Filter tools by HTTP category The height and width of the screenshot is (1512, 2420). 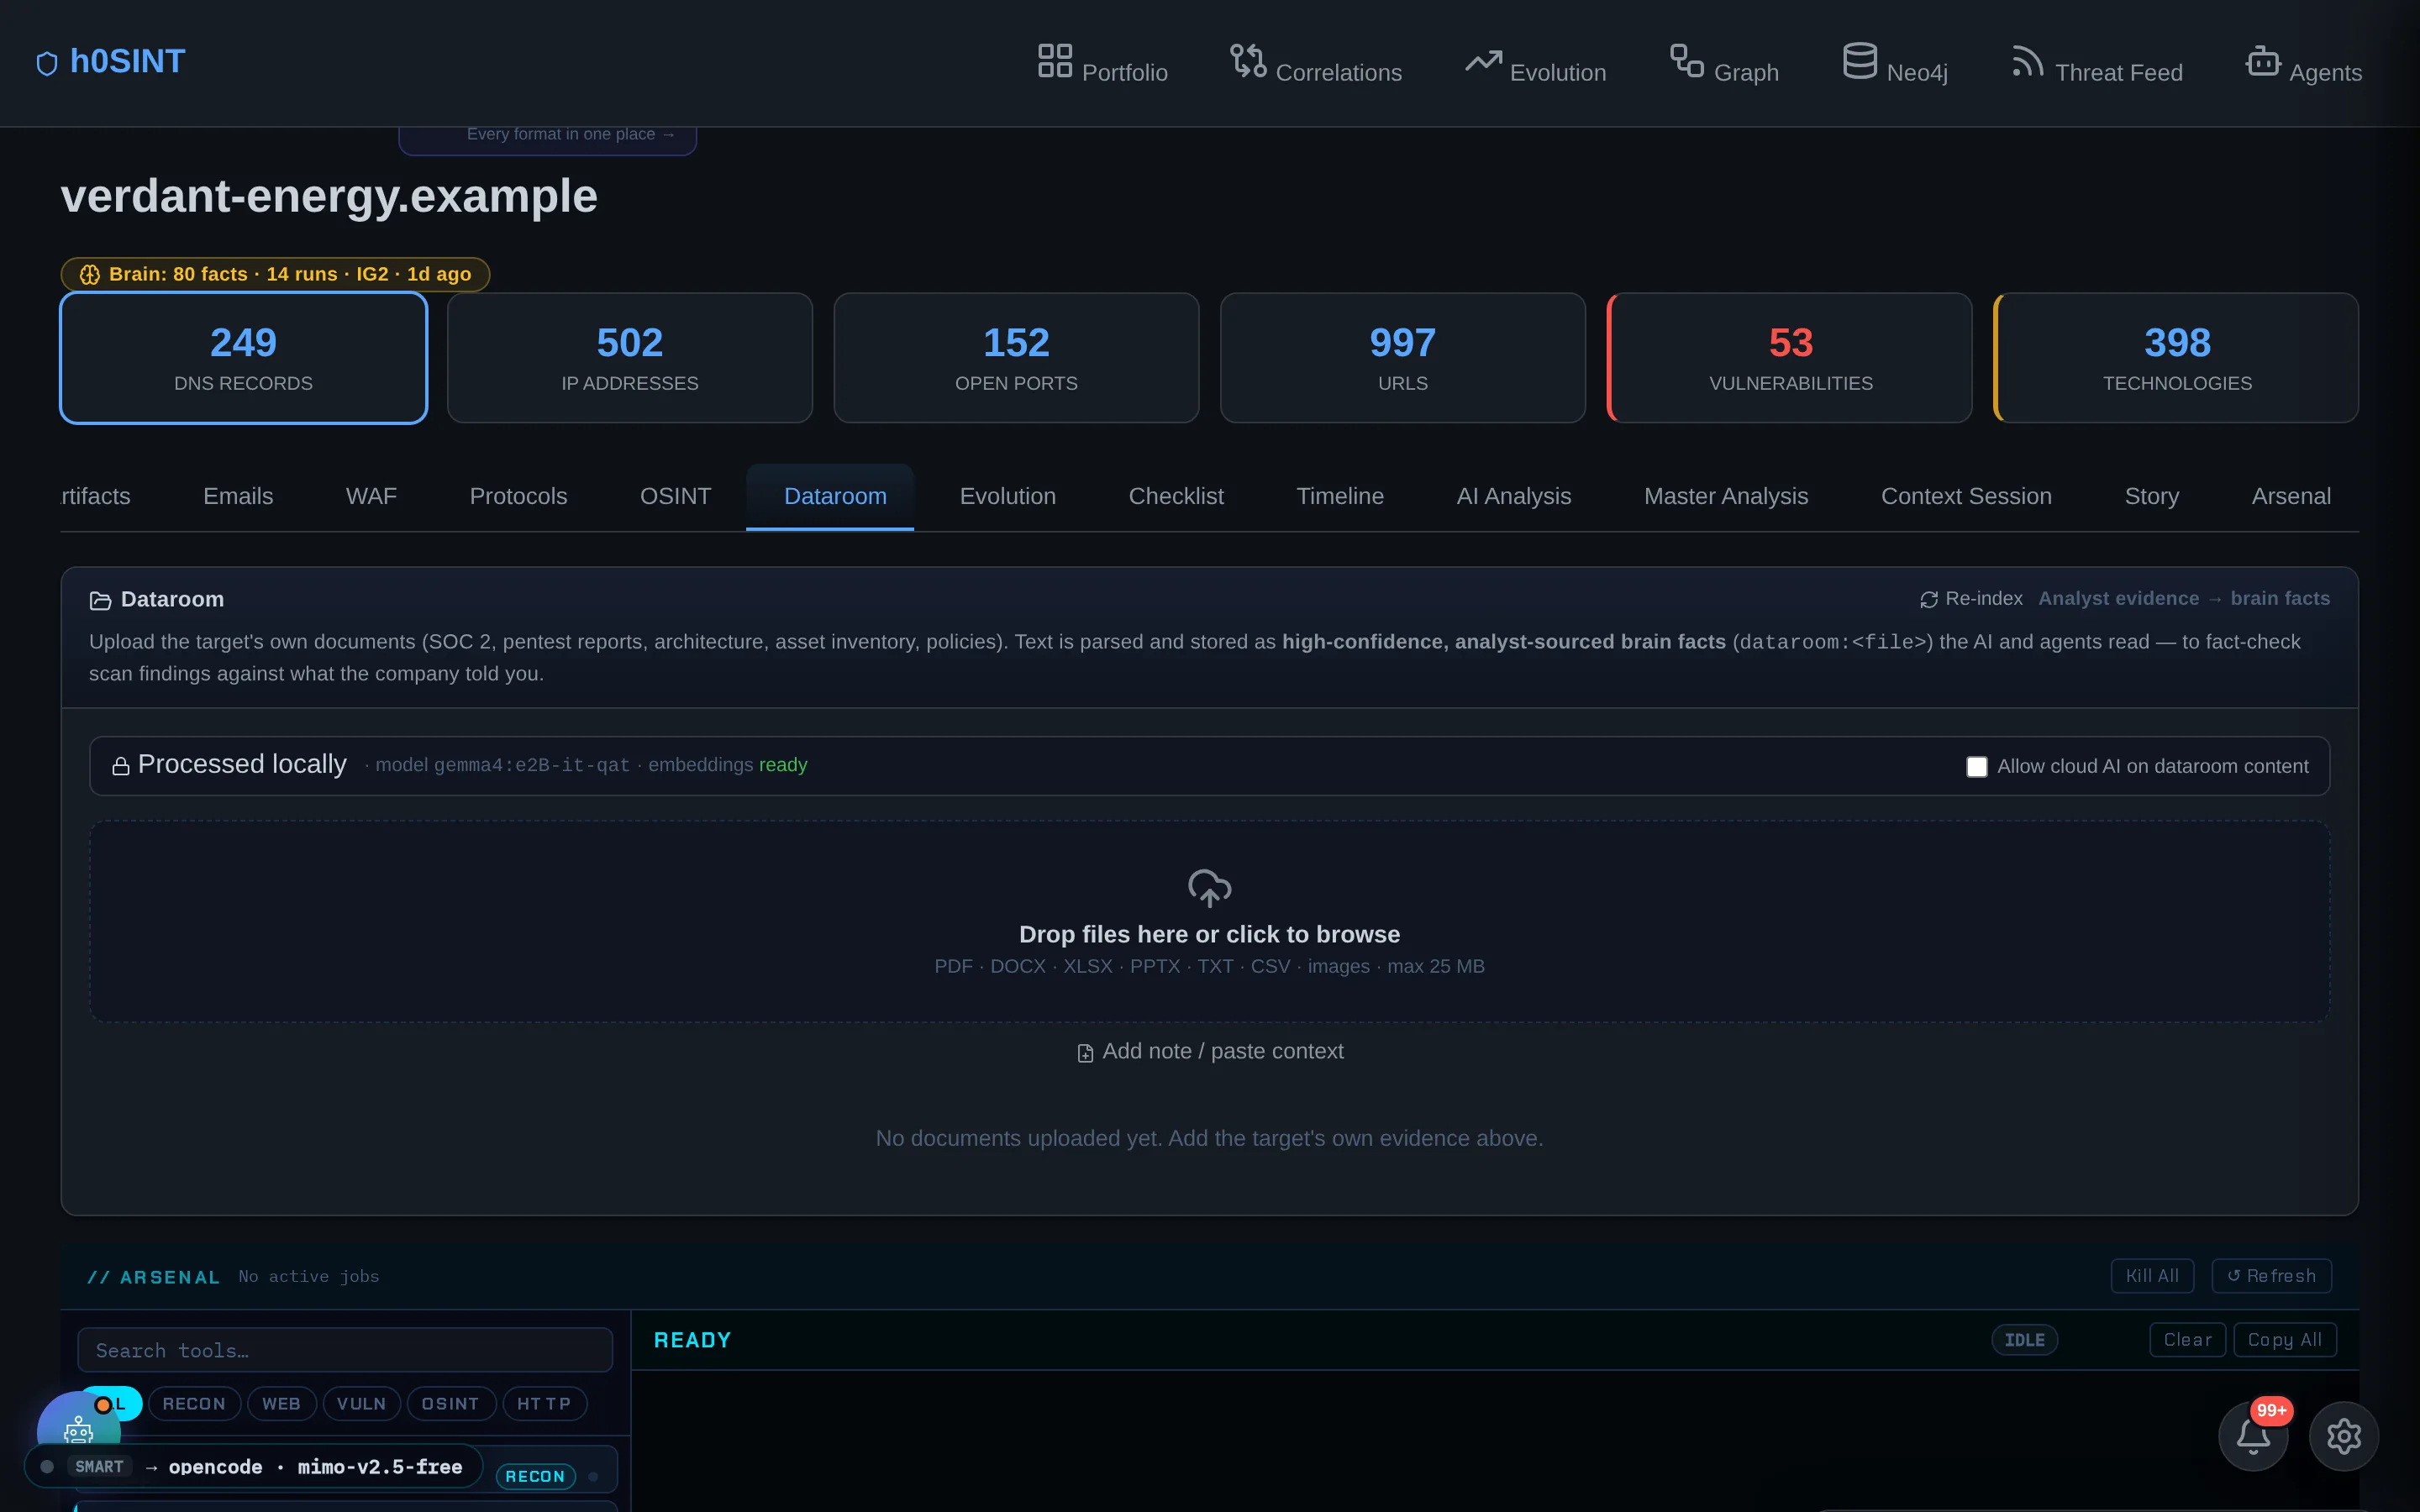(544, 1404)
